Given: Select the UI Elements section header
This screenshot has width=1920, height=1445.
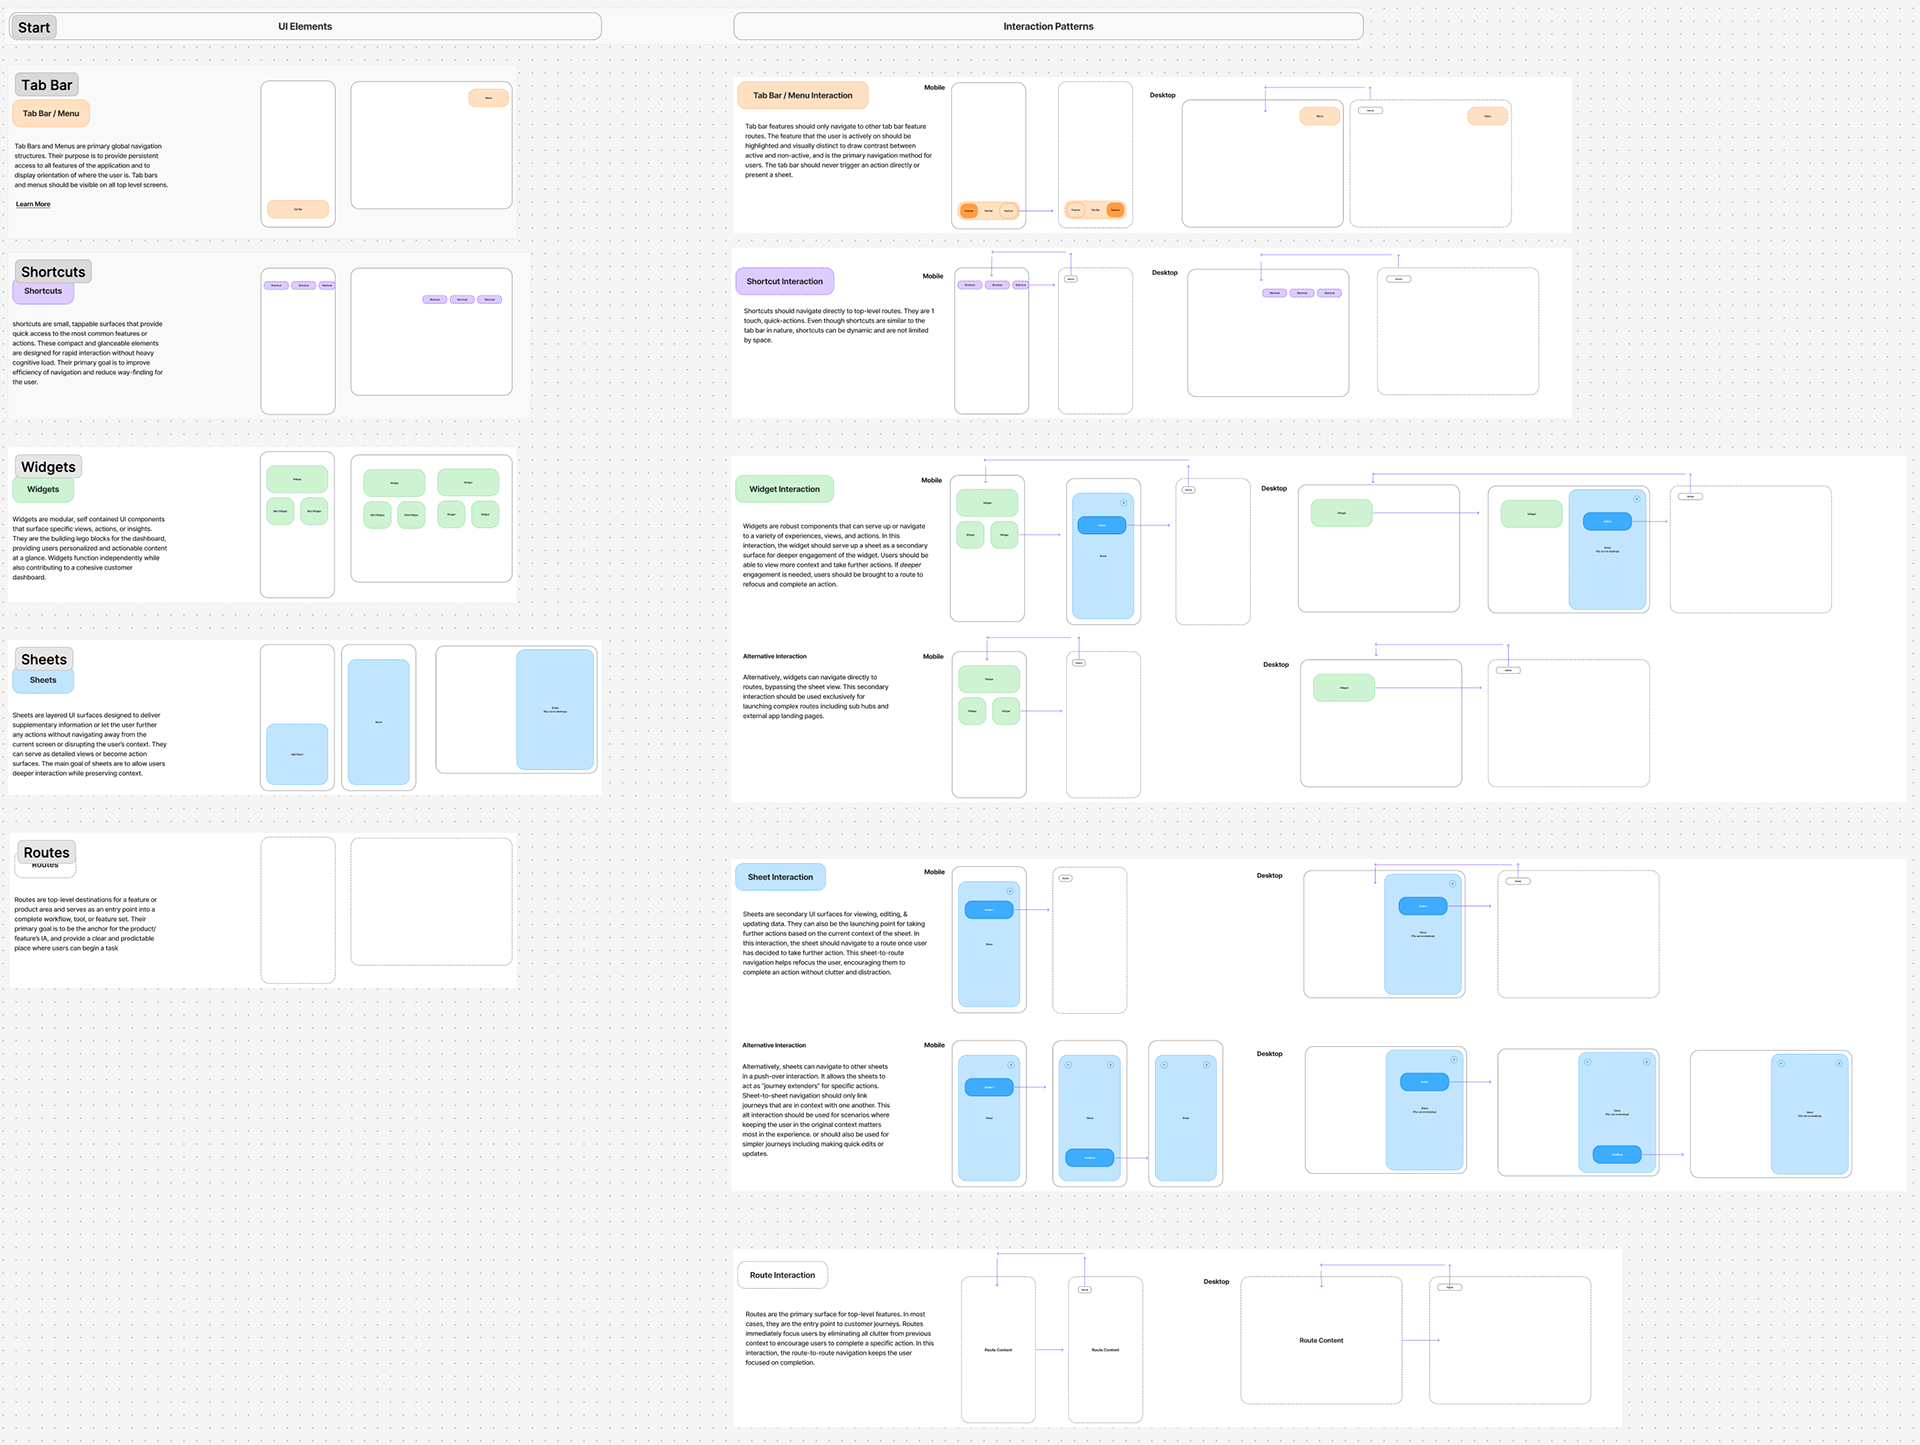Looking at the screenshot, I should click(x=305, y=26).
